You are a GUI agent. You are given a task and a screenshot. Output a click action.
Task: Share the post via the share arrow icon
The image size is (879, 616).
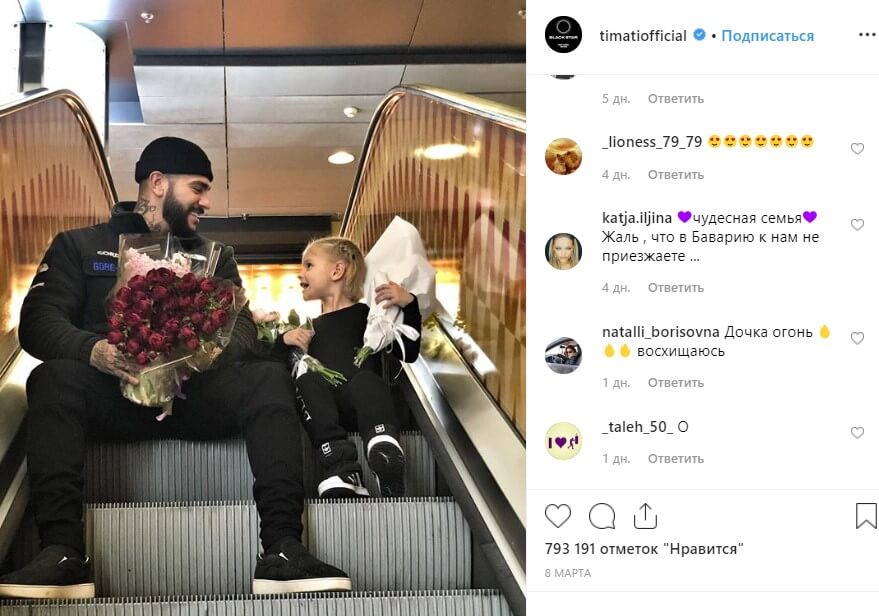[x=645, y=516]
